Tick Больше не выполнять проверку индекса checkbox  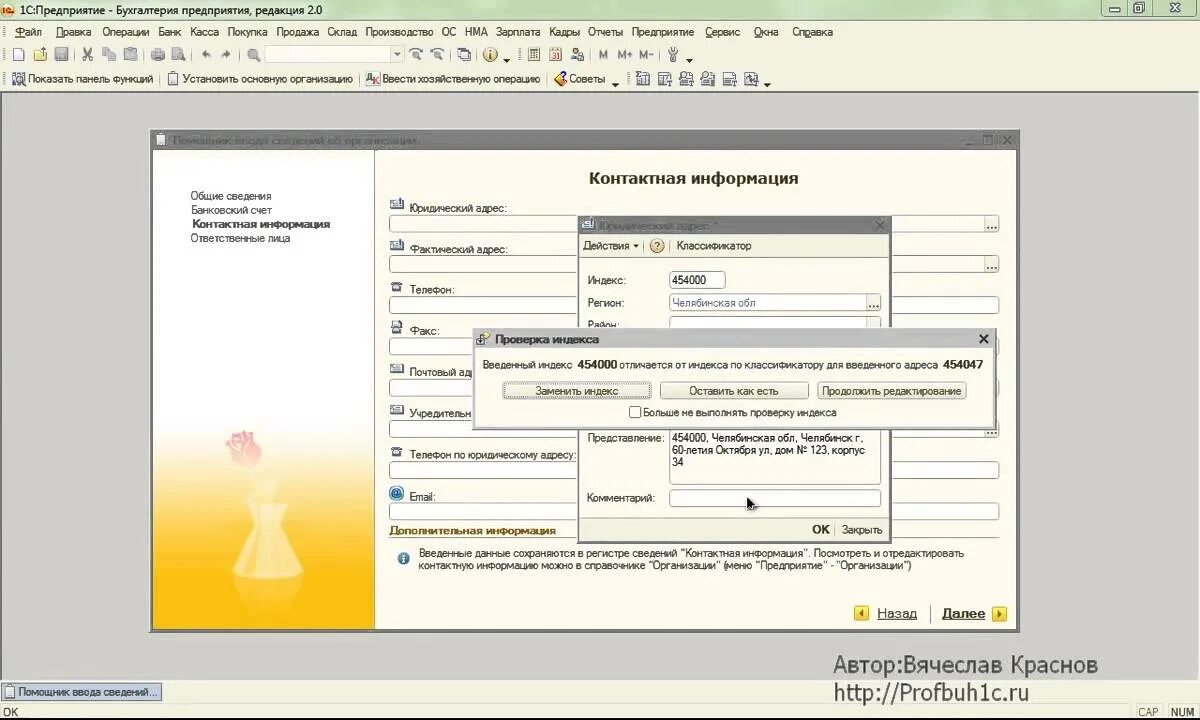(x=635, y=412)
